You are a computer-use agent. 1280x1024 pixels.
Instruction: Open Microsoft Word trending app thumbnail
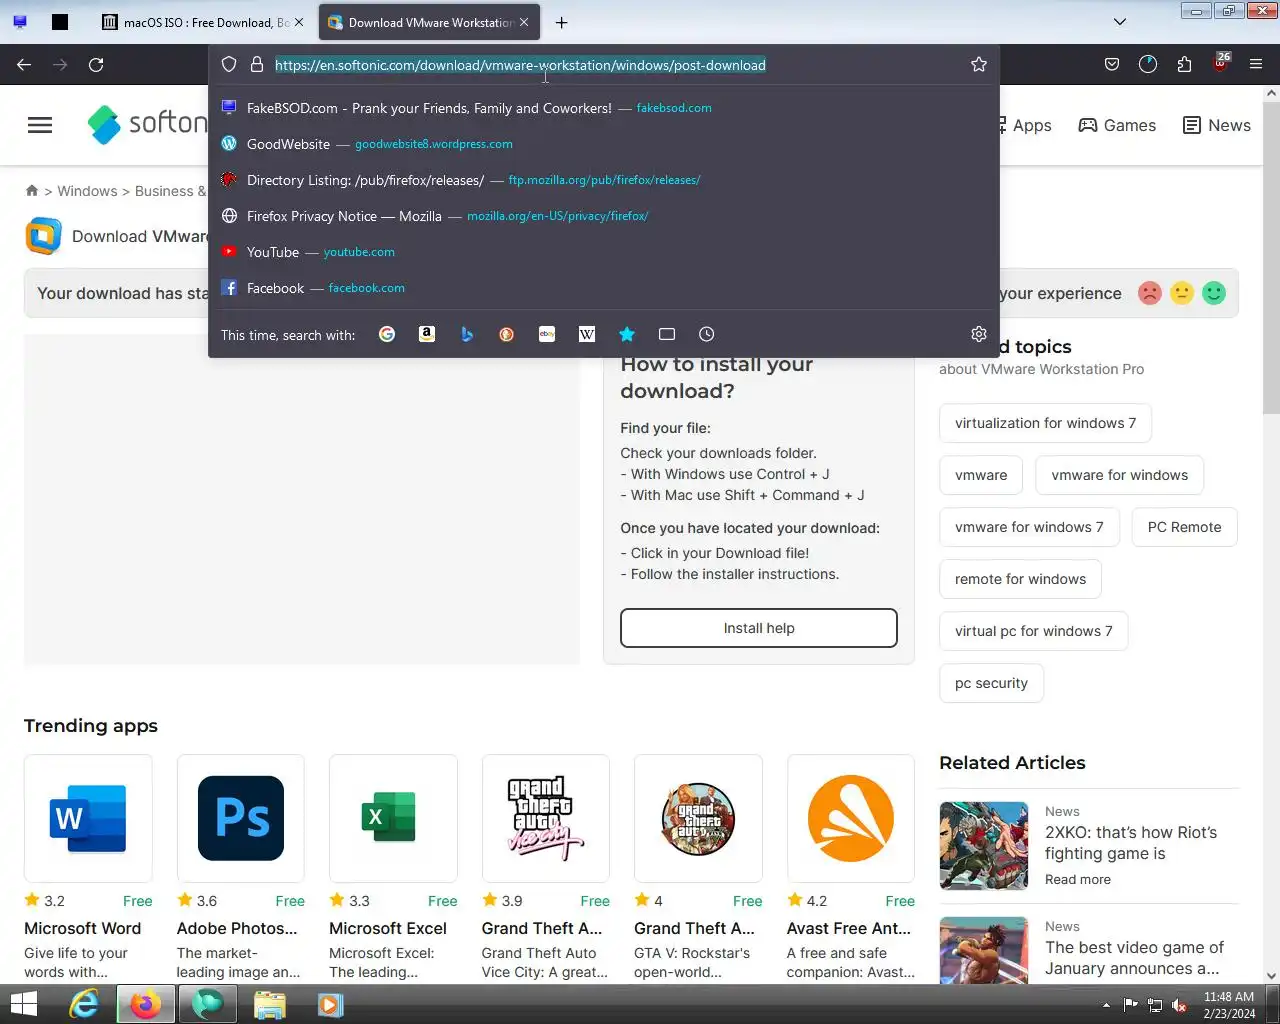pyautogui.click(x=88, y=818)
